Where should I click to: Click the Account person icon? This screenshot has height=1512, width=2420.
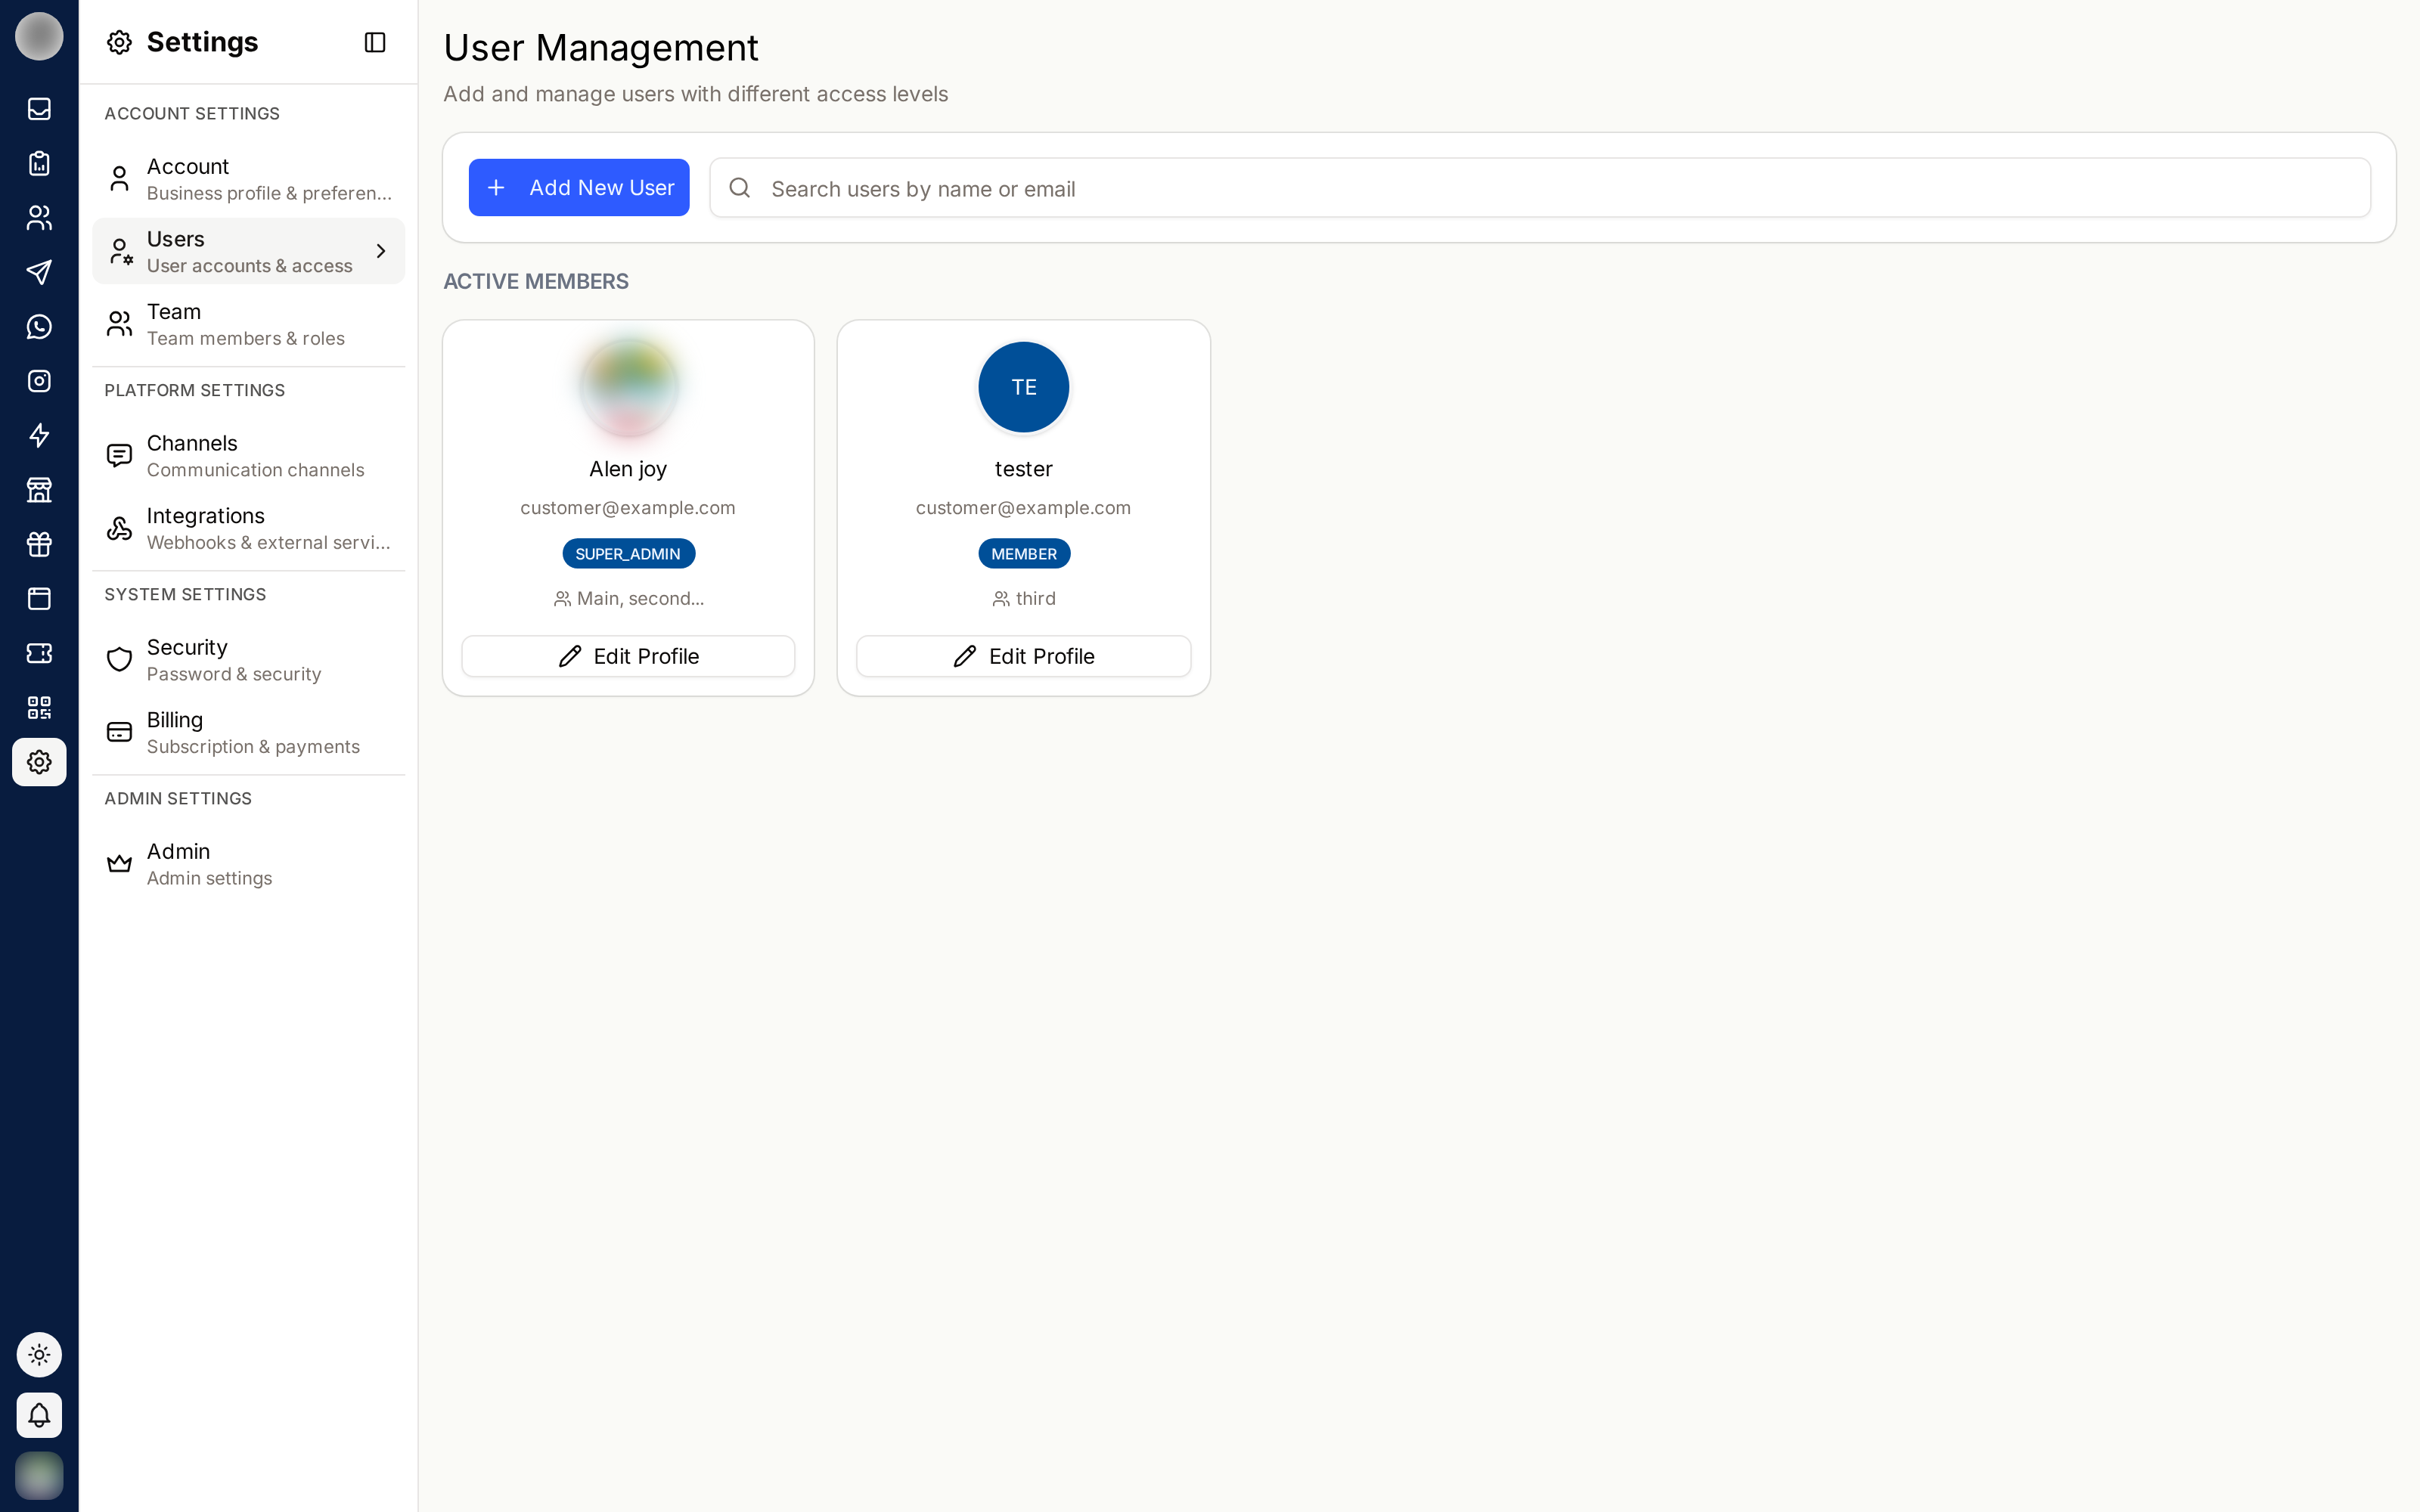[119, 179]
